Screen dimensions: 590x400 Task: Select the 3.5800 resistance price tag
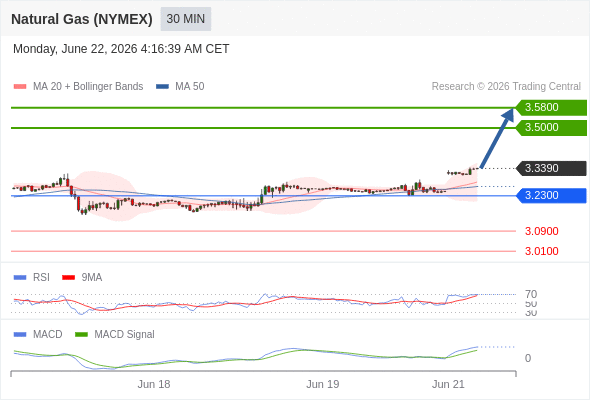point(551,107)
